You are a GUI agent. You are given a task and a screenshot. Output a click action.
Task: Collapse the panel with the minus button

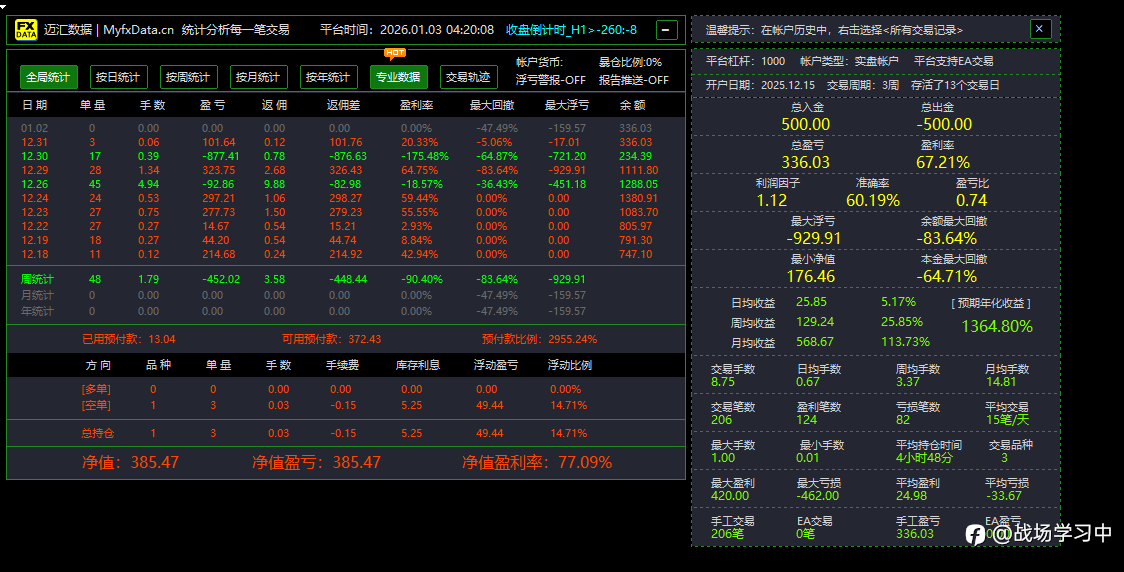pyautogui.click(x=666, y=30)
